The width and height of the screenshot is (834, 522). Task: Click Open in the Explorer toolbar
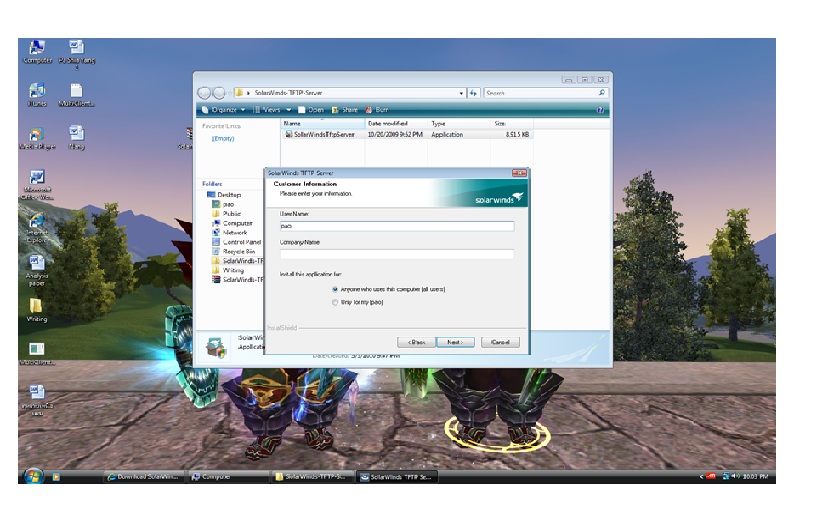[311, 110]
